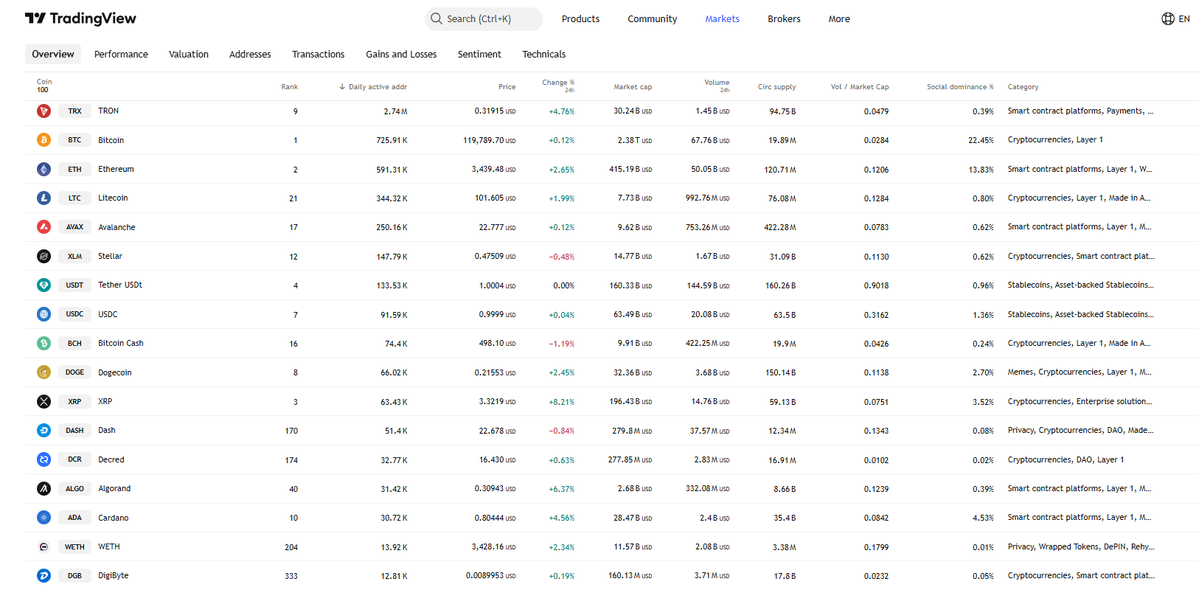Screen dimensions: 1199x590
Task: Click the Bitcoin Cash coin icon
Action: tap(44, 343)
